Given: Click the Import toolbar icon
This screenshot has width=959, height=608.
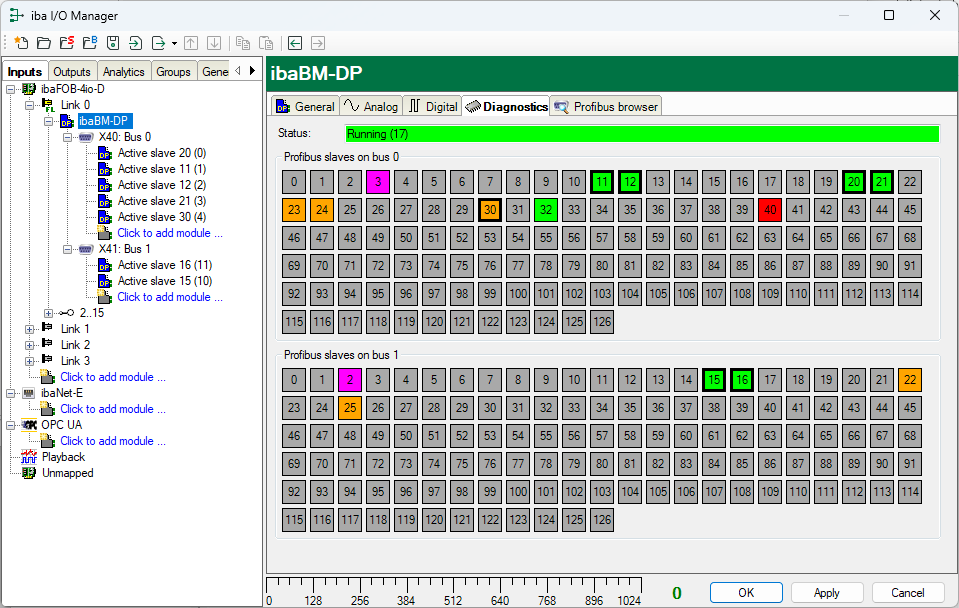Looking at the screenshot, I should tap(135, 43).
